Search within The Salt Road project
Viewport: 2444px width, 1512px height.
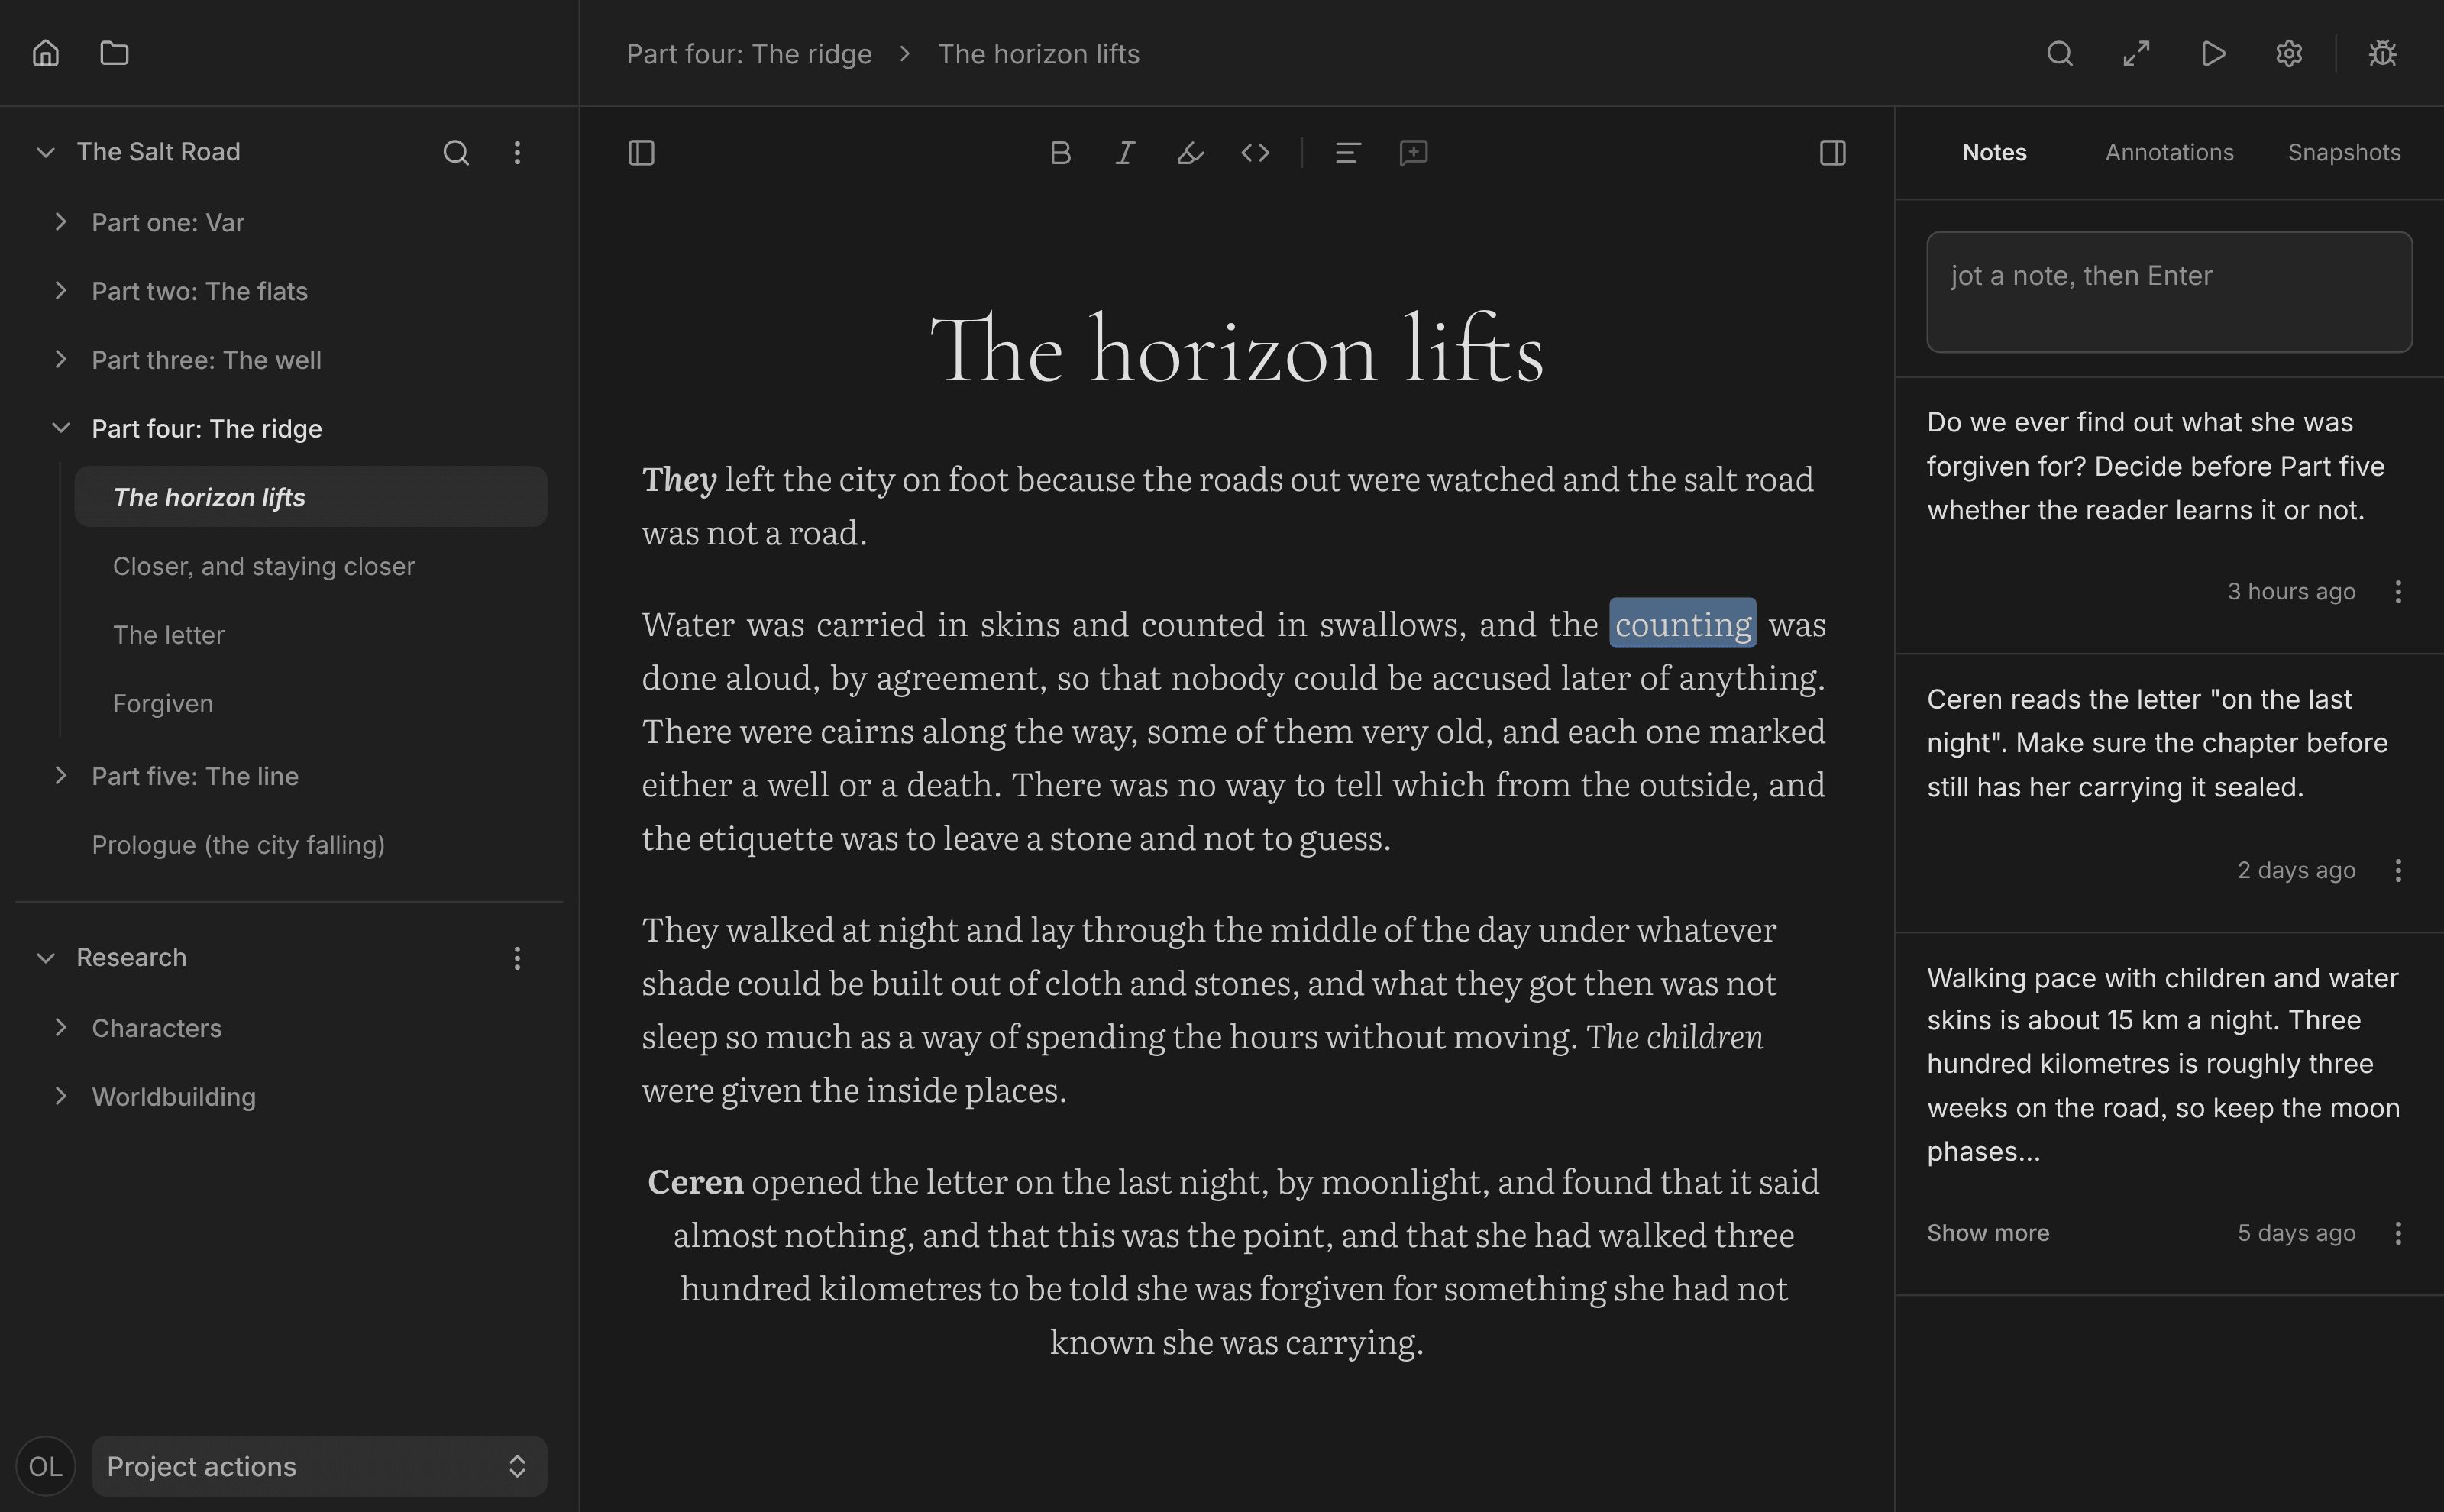(x=456, y=152)
